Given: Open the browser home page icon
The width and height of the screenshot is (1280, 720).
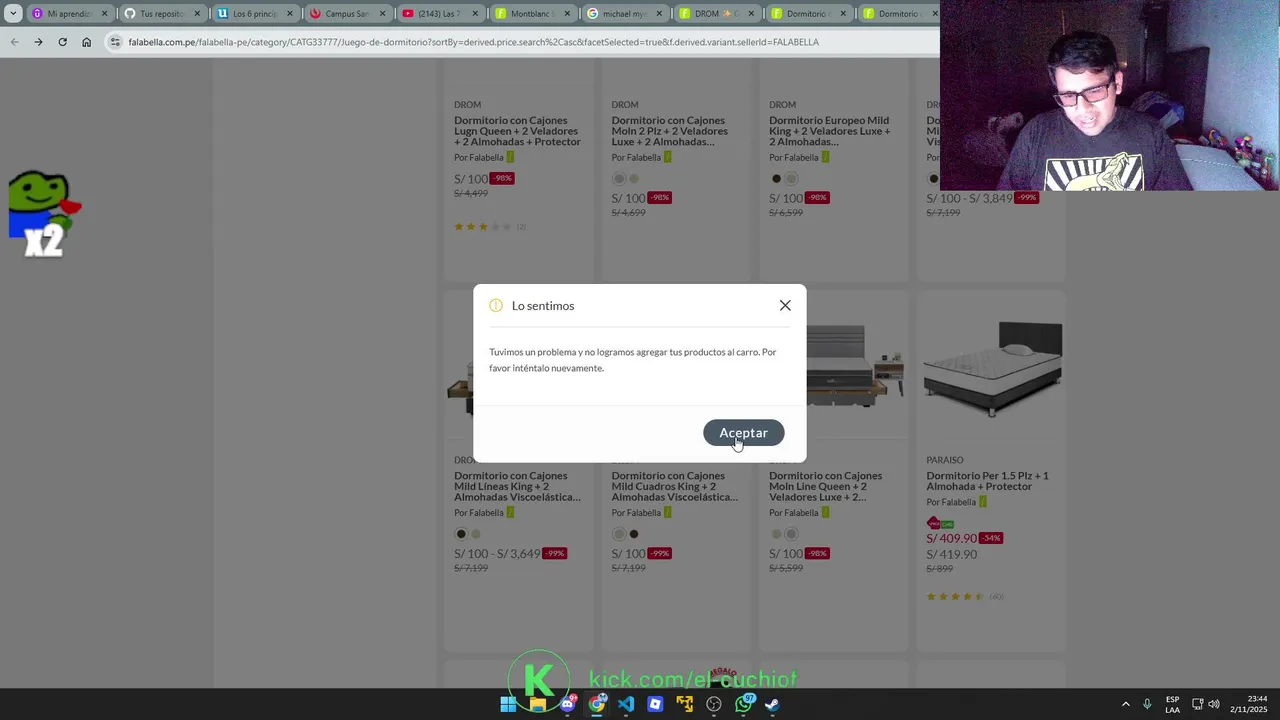Looking at the screenshot, I should pyautogui.click(x=86, y=42).
